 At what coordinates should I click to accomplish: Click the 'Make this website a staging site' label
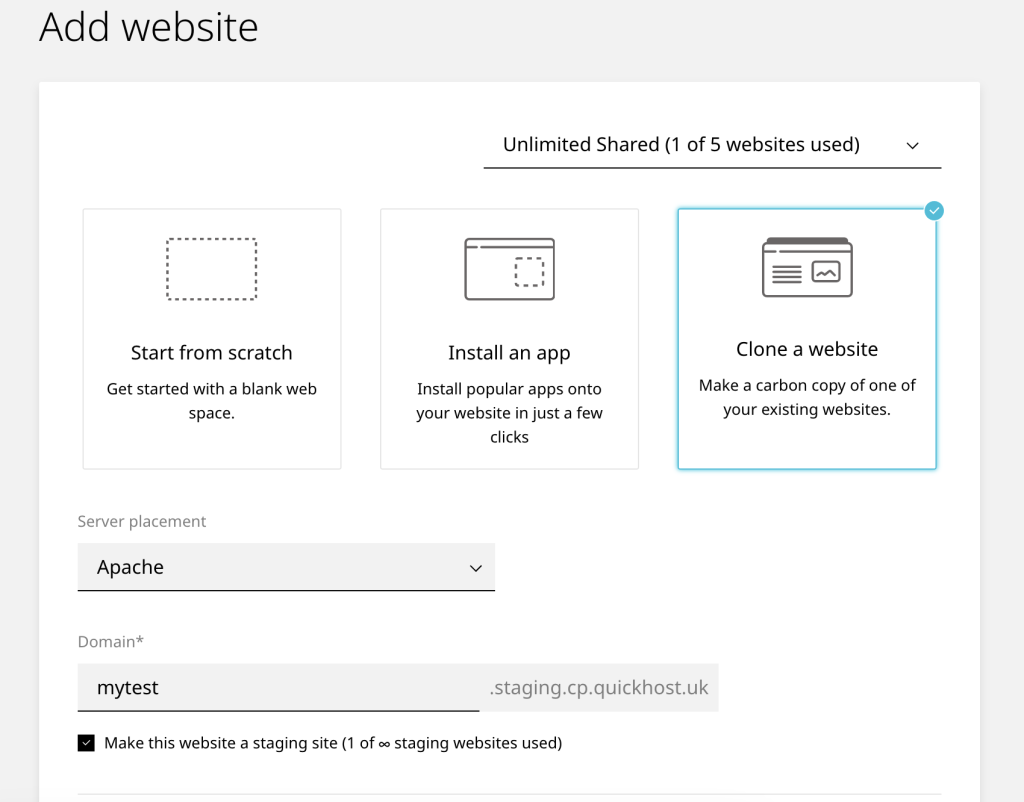coord(333,743)
